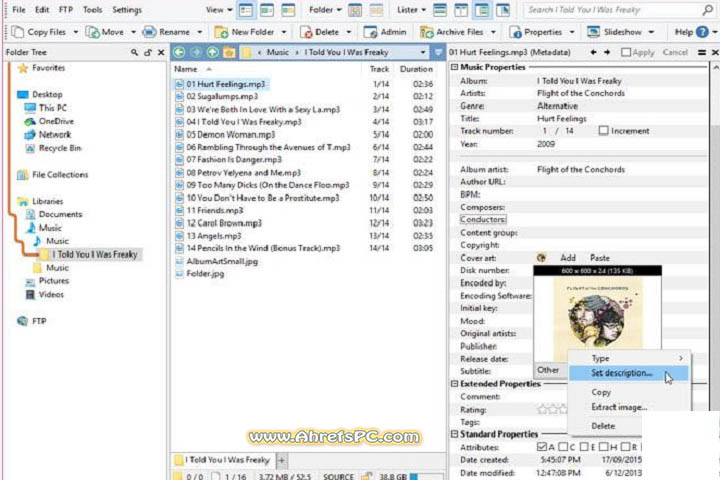Go up one level with the green up arrow

pyautogui.click(x=212, y=52)
